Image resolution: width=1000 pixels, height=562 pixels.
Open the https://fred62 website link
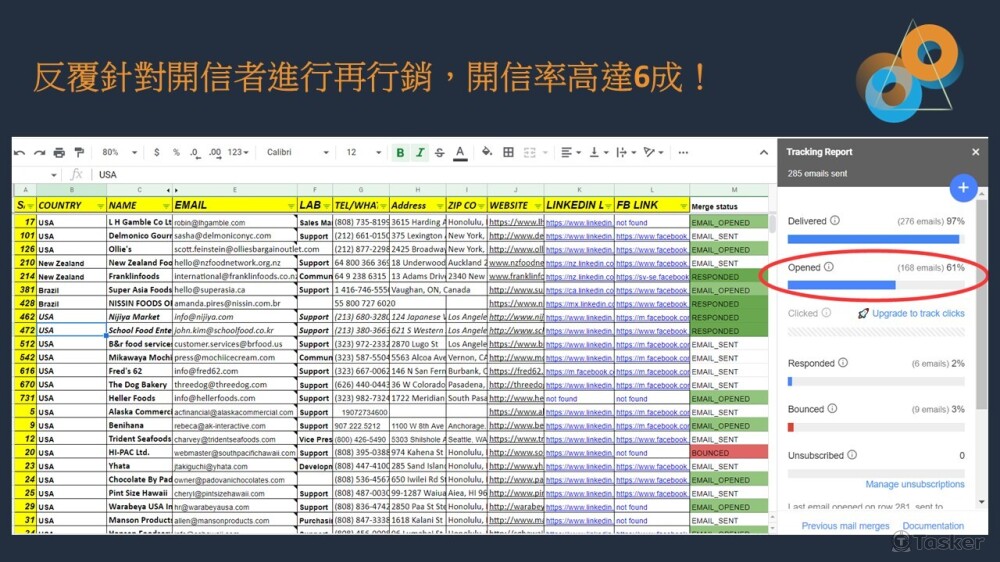pos(515,371)
